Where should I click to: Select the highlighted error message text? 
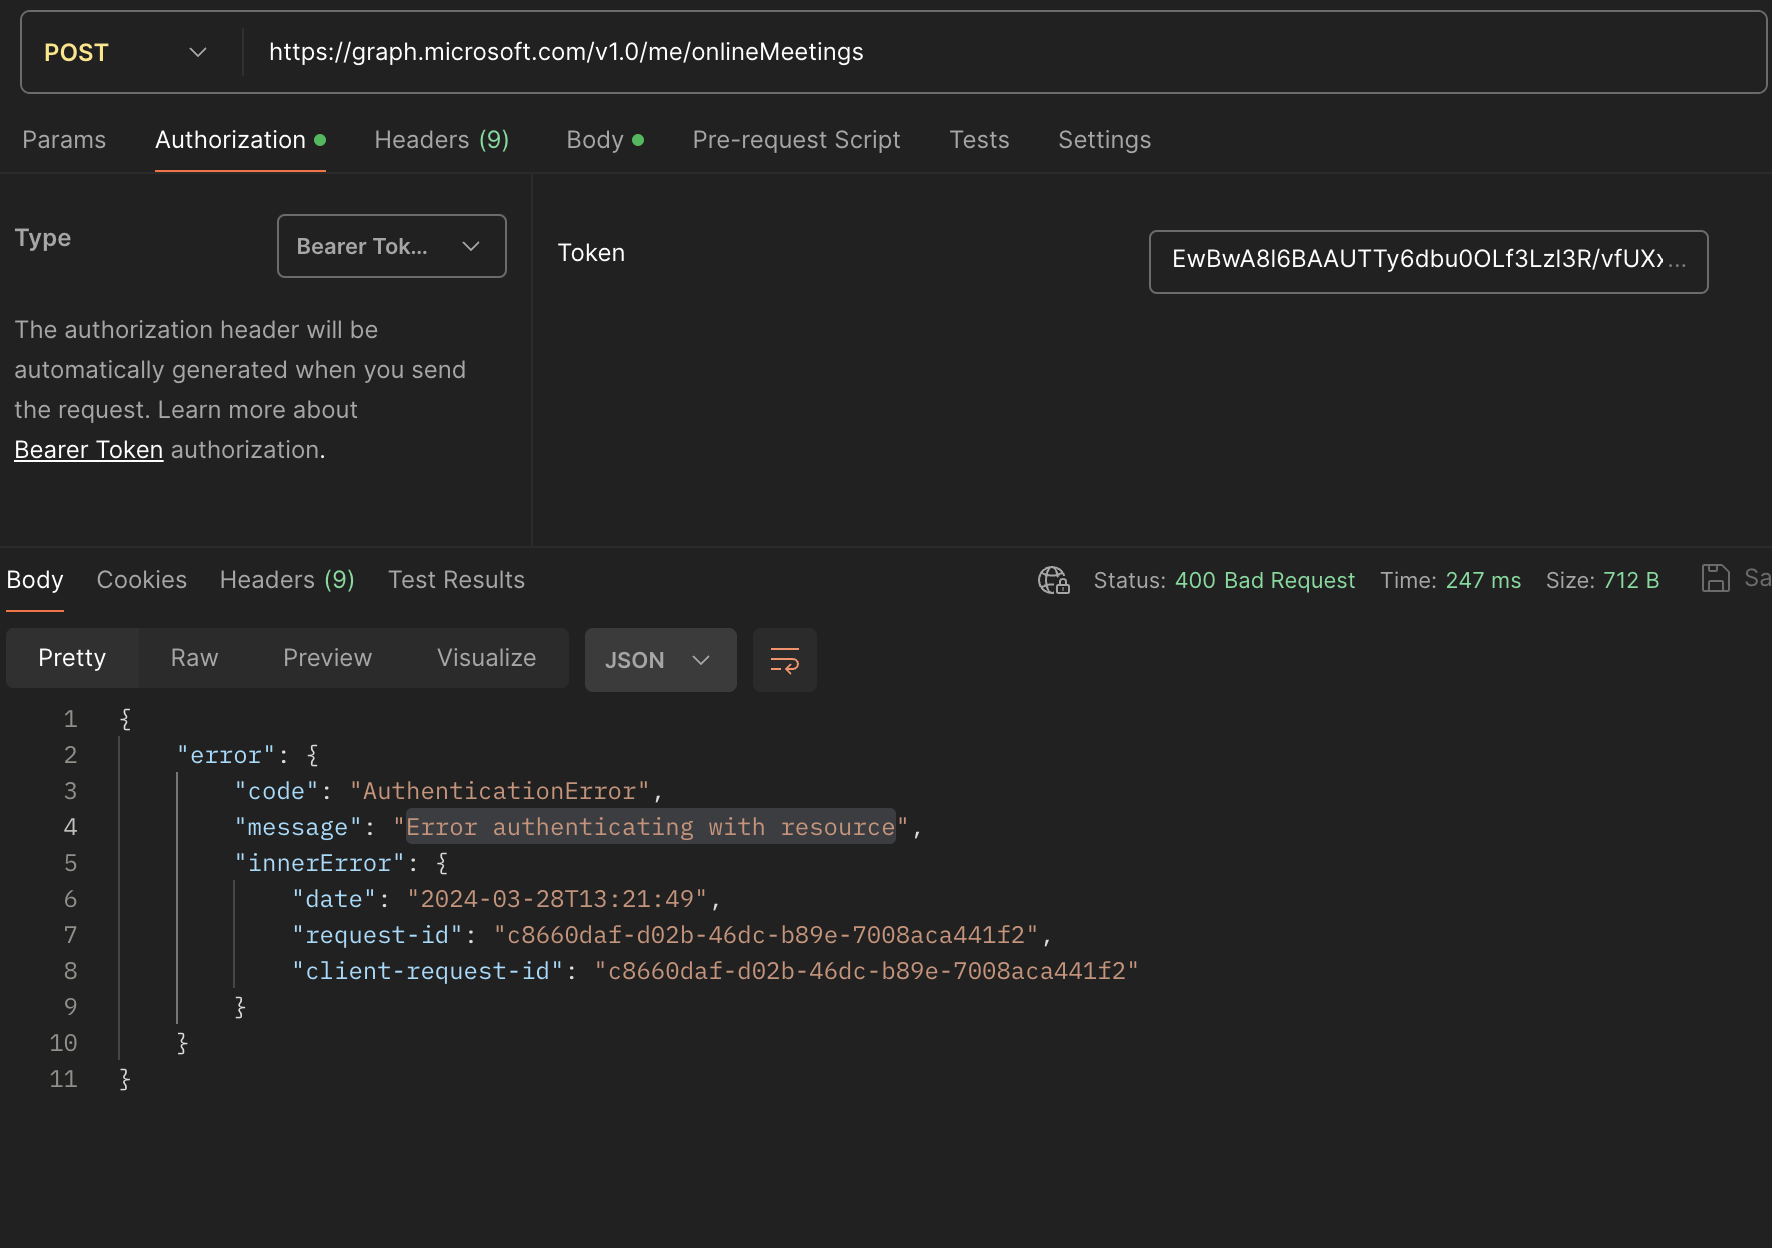(650, 827)
